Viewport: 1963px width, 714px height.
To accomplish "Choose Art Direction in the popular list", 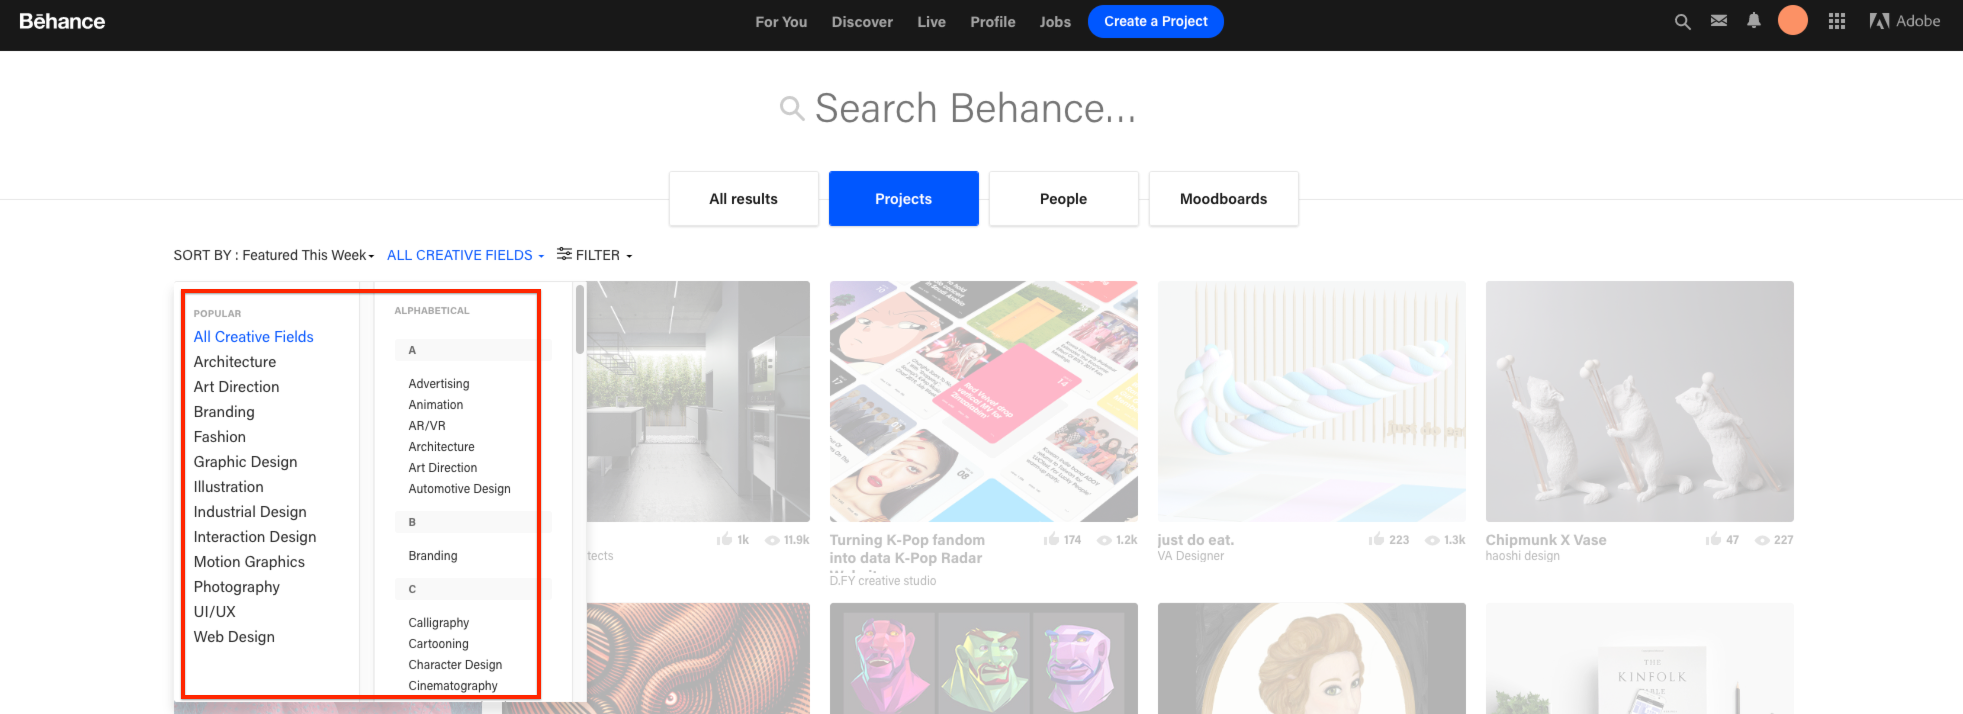I will point(237,387).
